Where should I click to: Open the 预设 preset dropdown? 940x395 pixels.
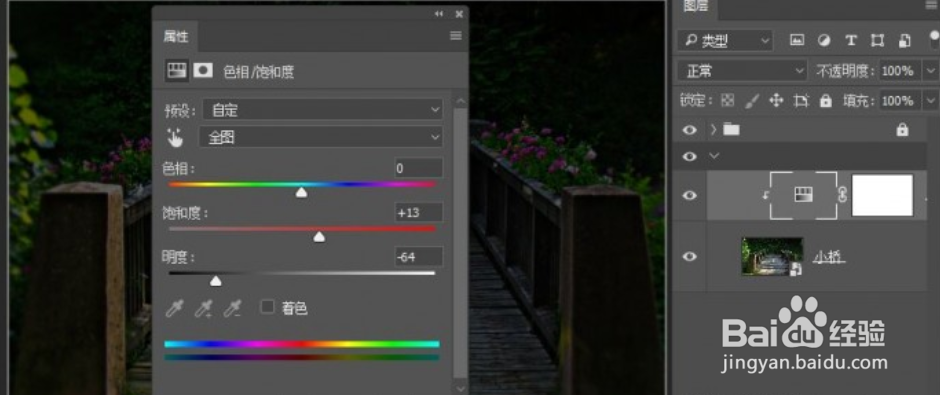coord(323,110)
